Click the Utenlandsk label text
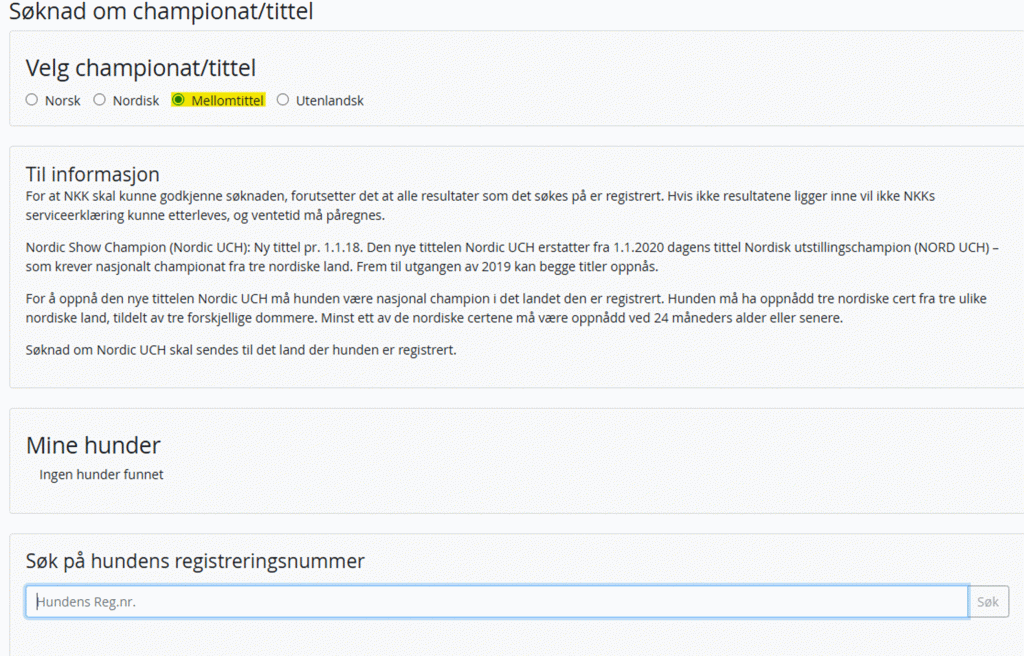Screen dimensions: 1024x656 point(329,101)
